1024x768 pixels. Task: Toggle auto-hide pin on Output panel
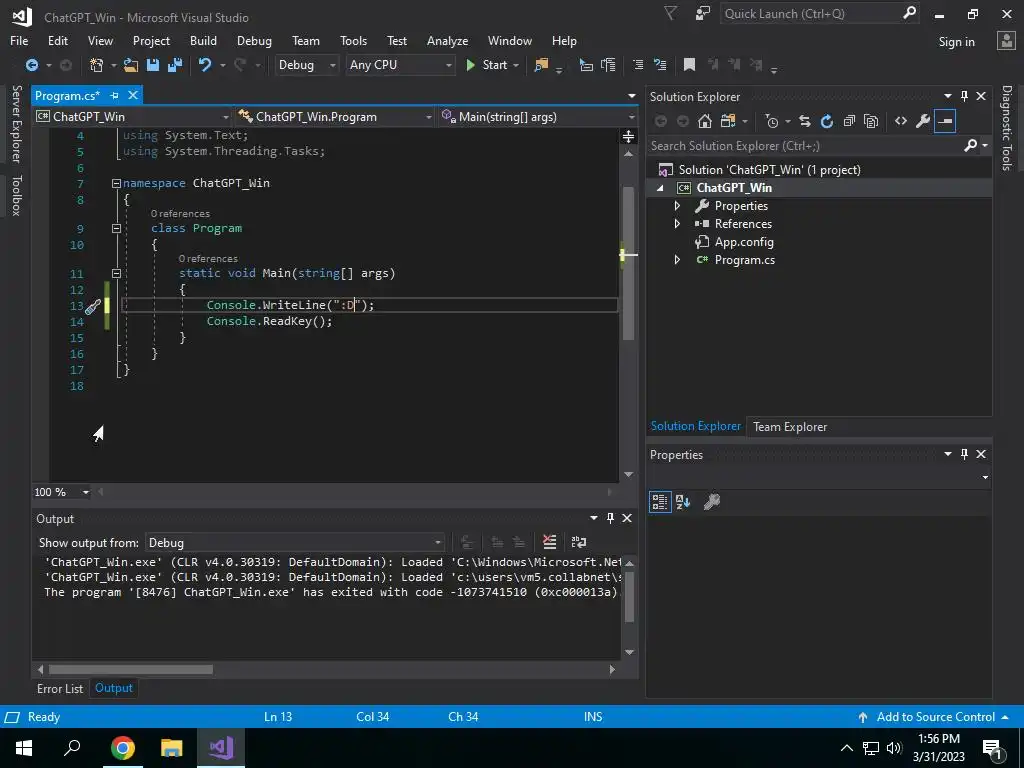tap(611, 518)
